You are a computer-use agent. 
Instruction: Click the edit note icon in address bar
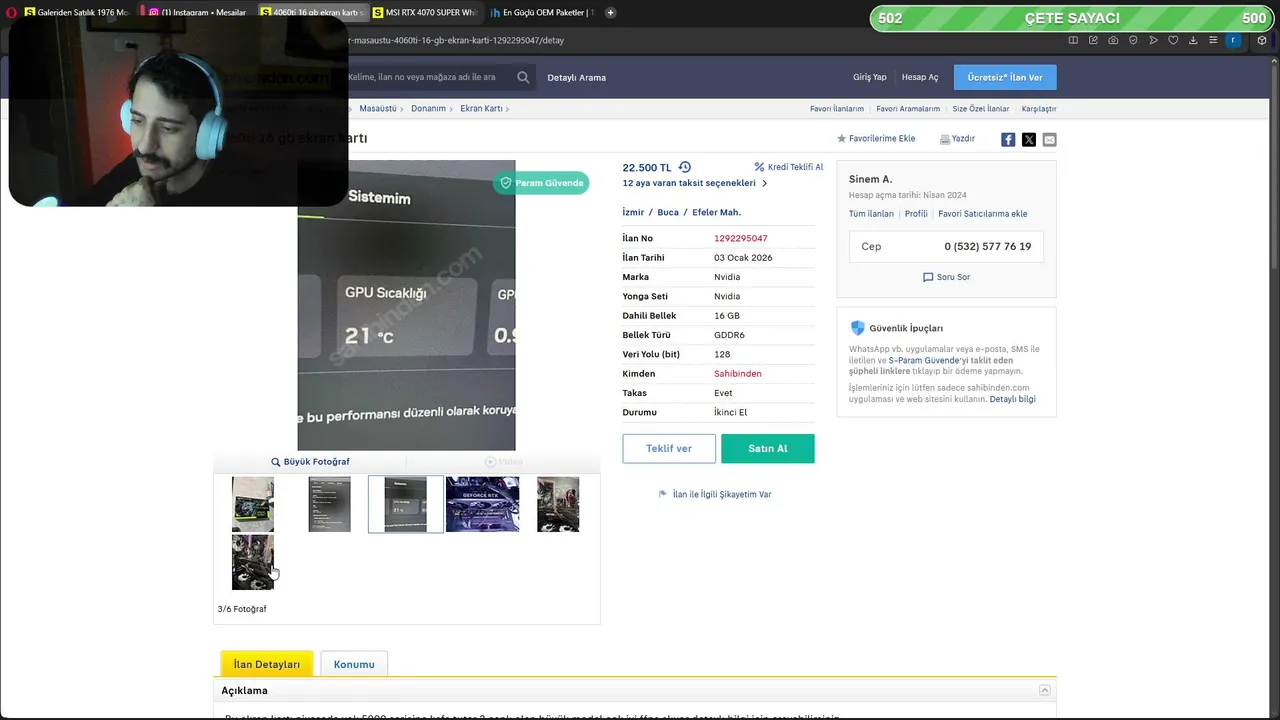click(x=1093, y=40)
